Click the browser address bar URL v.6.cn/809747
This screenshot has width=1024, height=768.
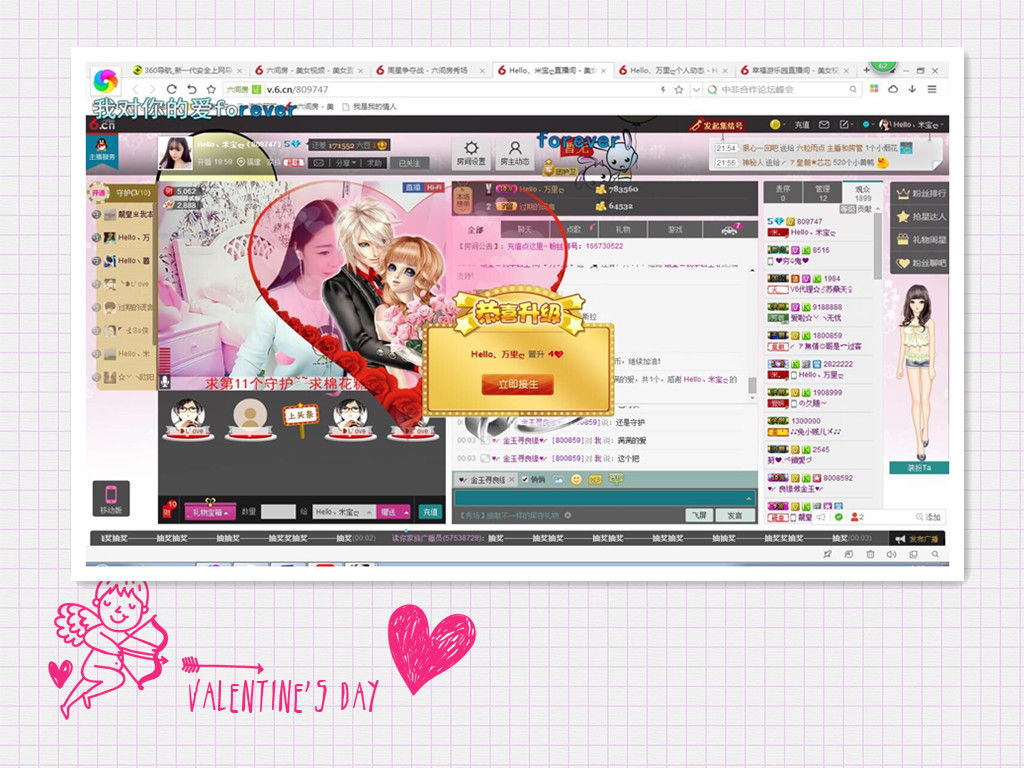click(297, 89)
